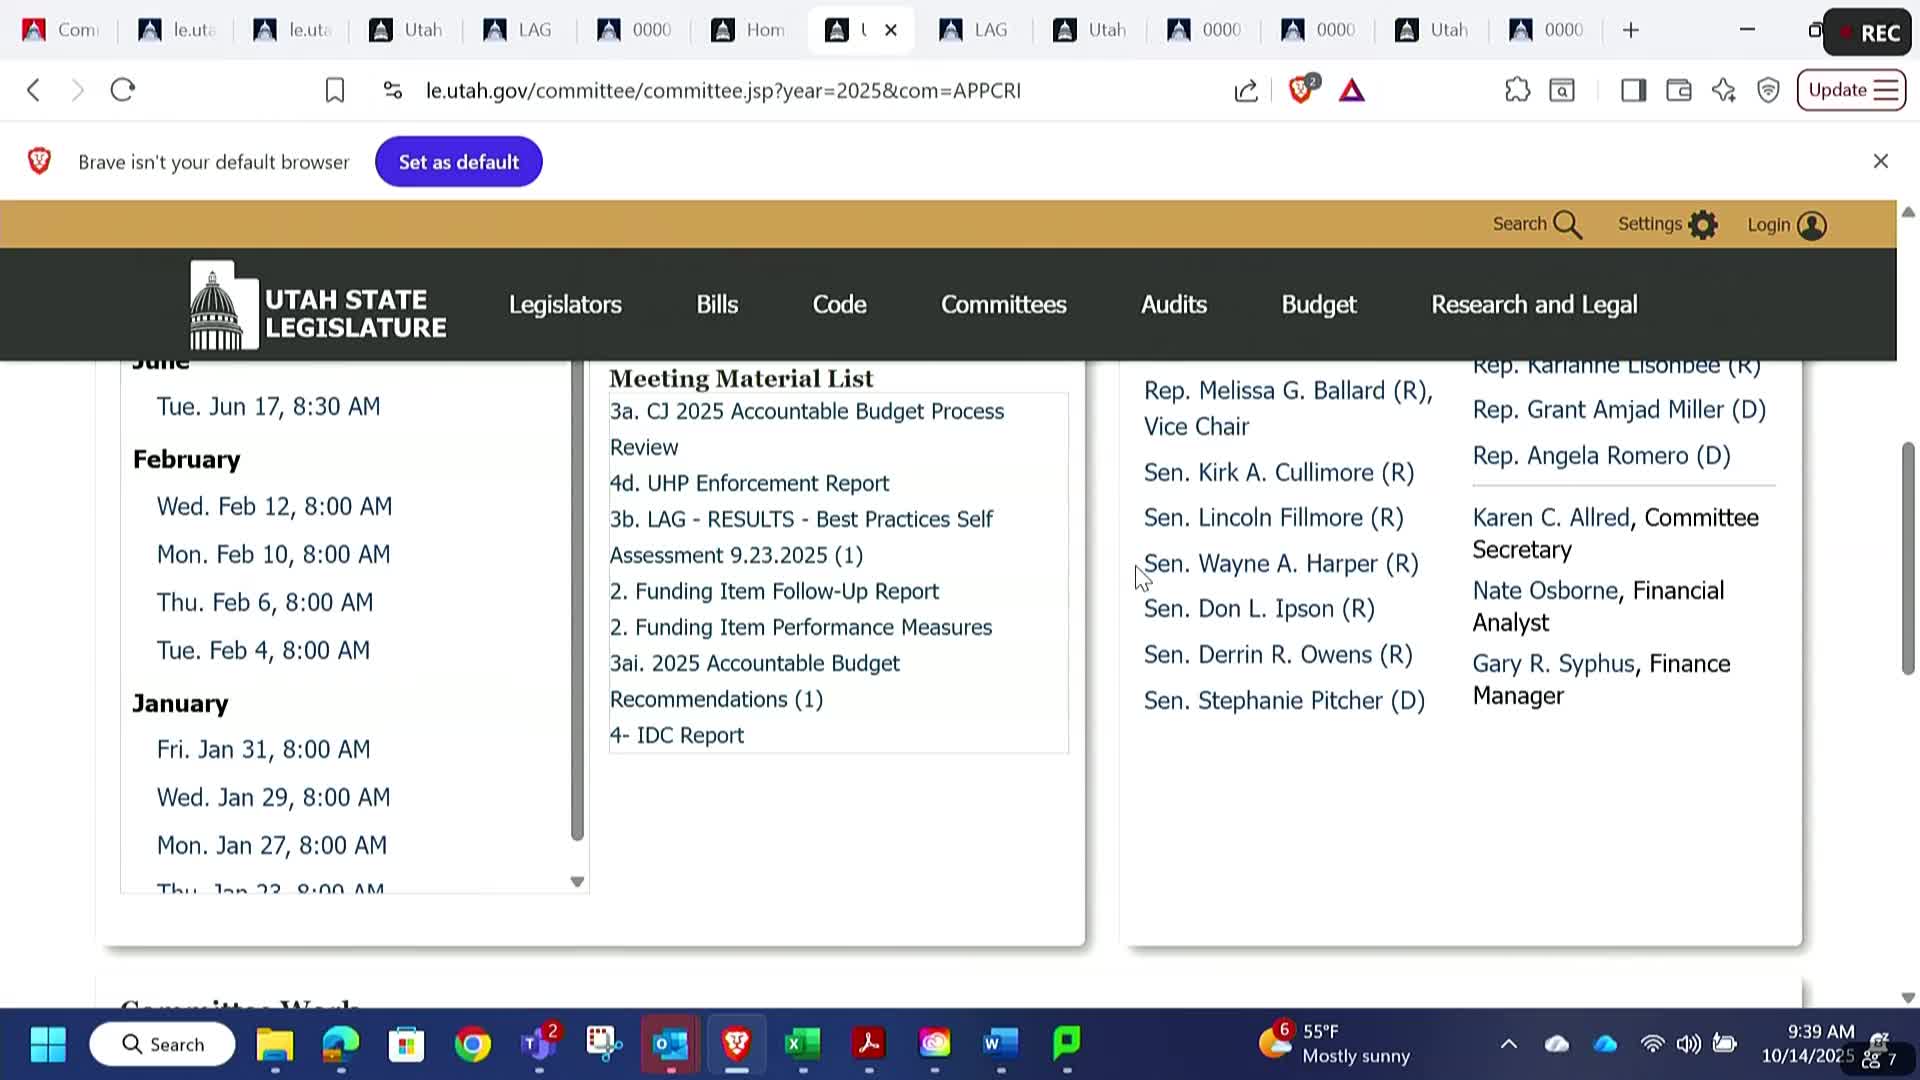Open a new browser tab
This screenshot has width=1920, height=1080.
click(1631, 30)
